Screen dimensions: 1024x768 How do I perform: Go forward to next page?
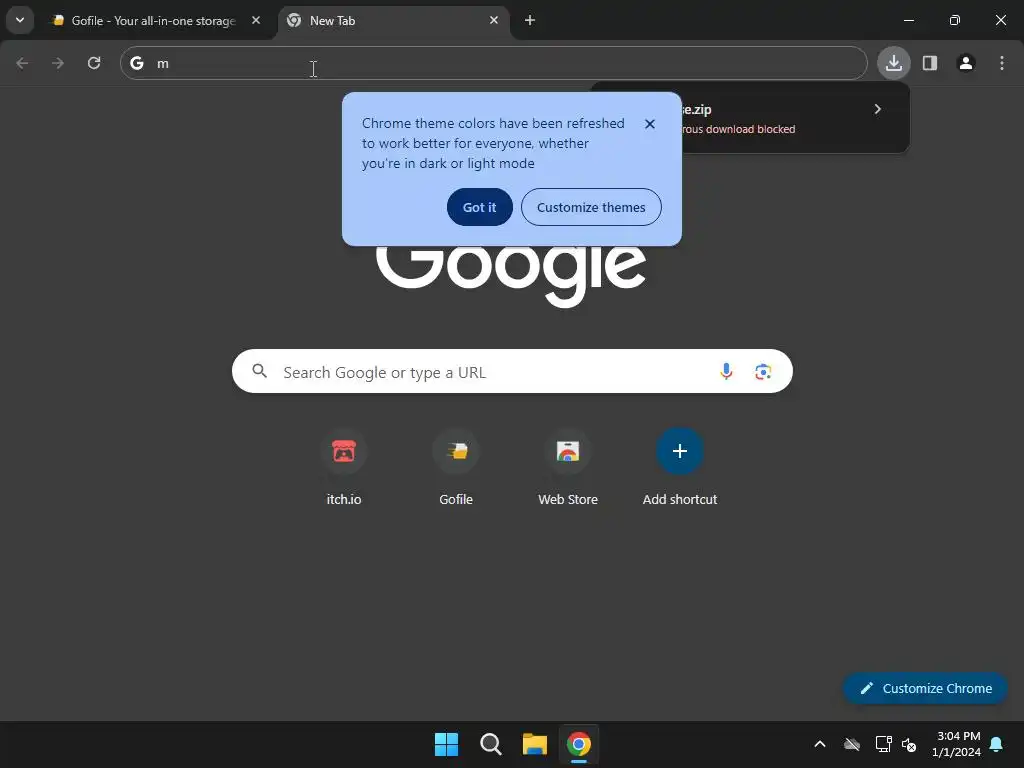58,63
